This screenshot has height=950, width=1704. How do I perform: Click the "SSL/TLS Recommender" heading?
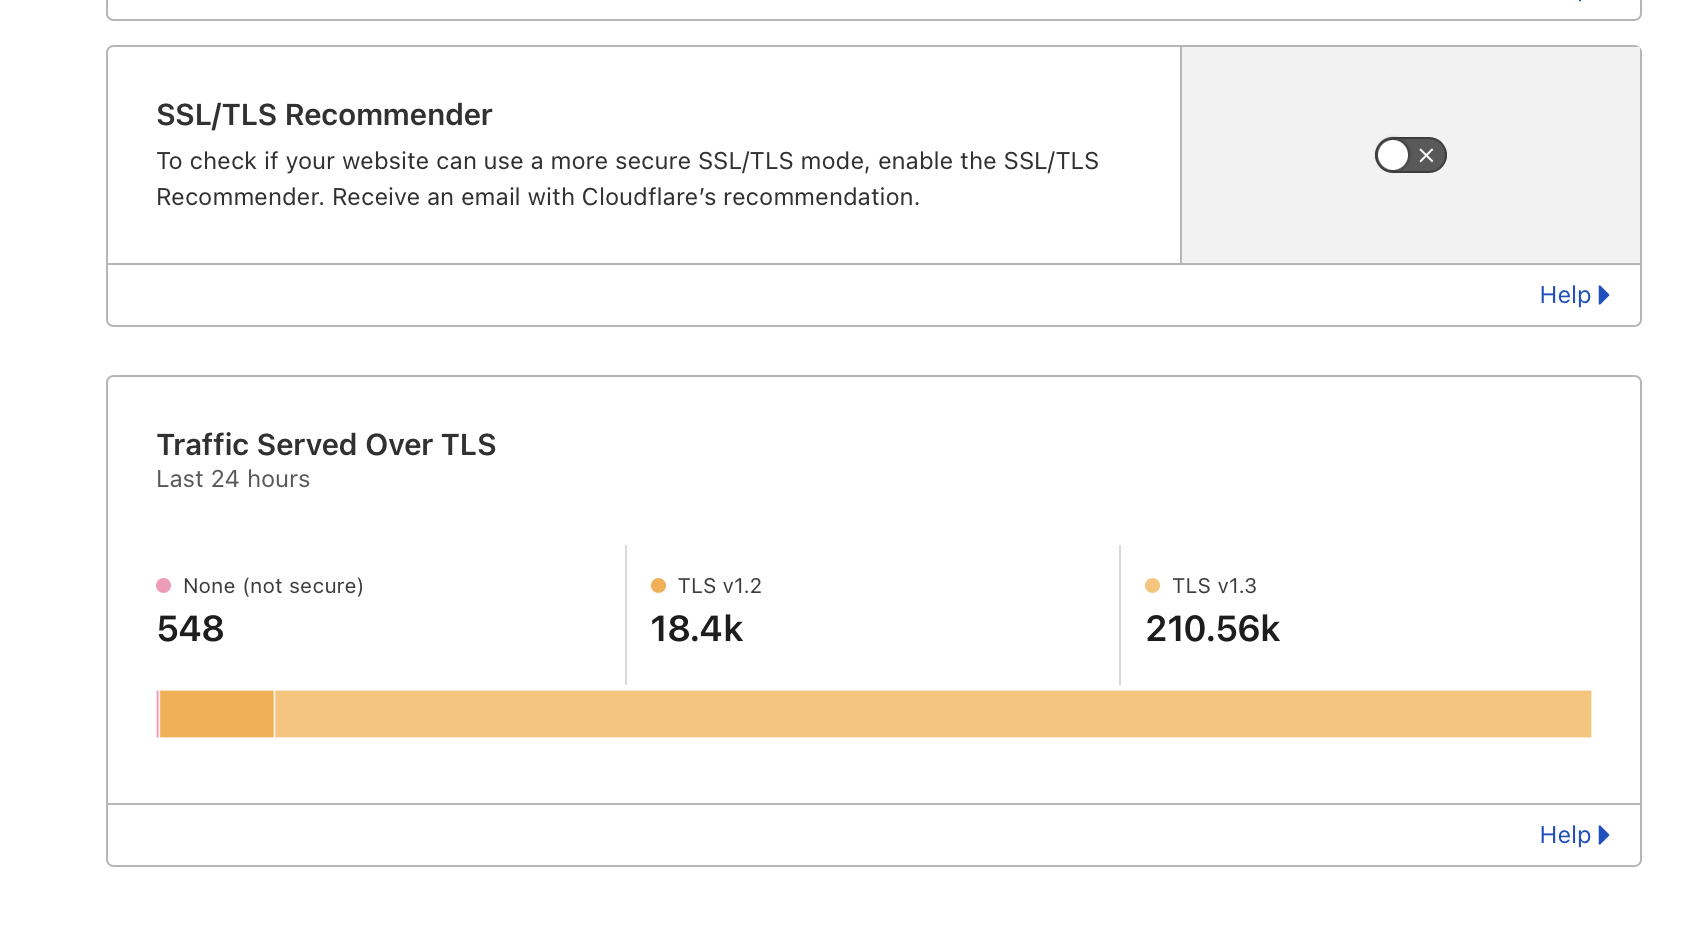click(x=324, y=115)
